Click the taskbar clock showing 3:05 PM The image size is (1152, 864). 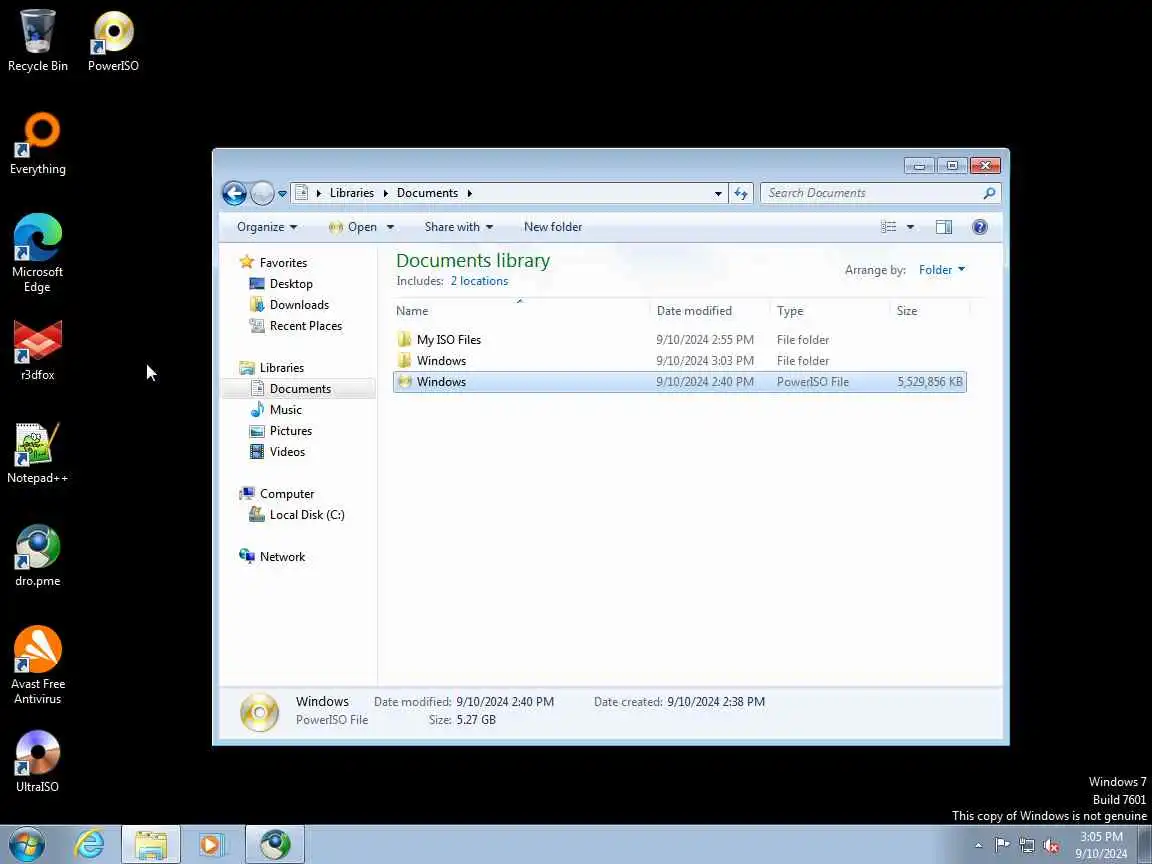1101,845
